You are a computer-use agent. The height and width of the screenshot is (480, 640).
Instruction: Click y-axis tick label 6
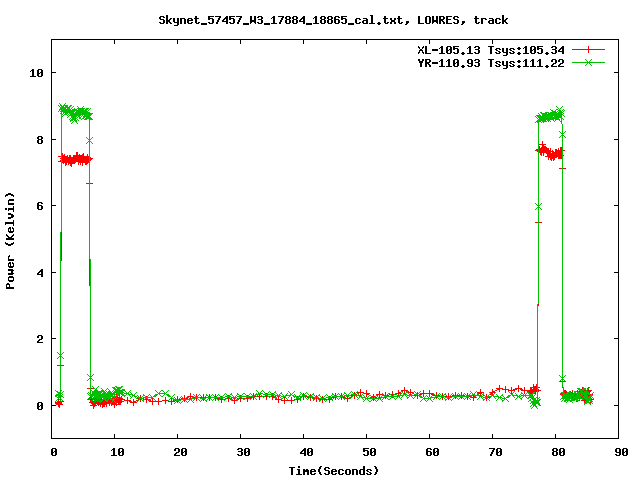click(40, 206)
